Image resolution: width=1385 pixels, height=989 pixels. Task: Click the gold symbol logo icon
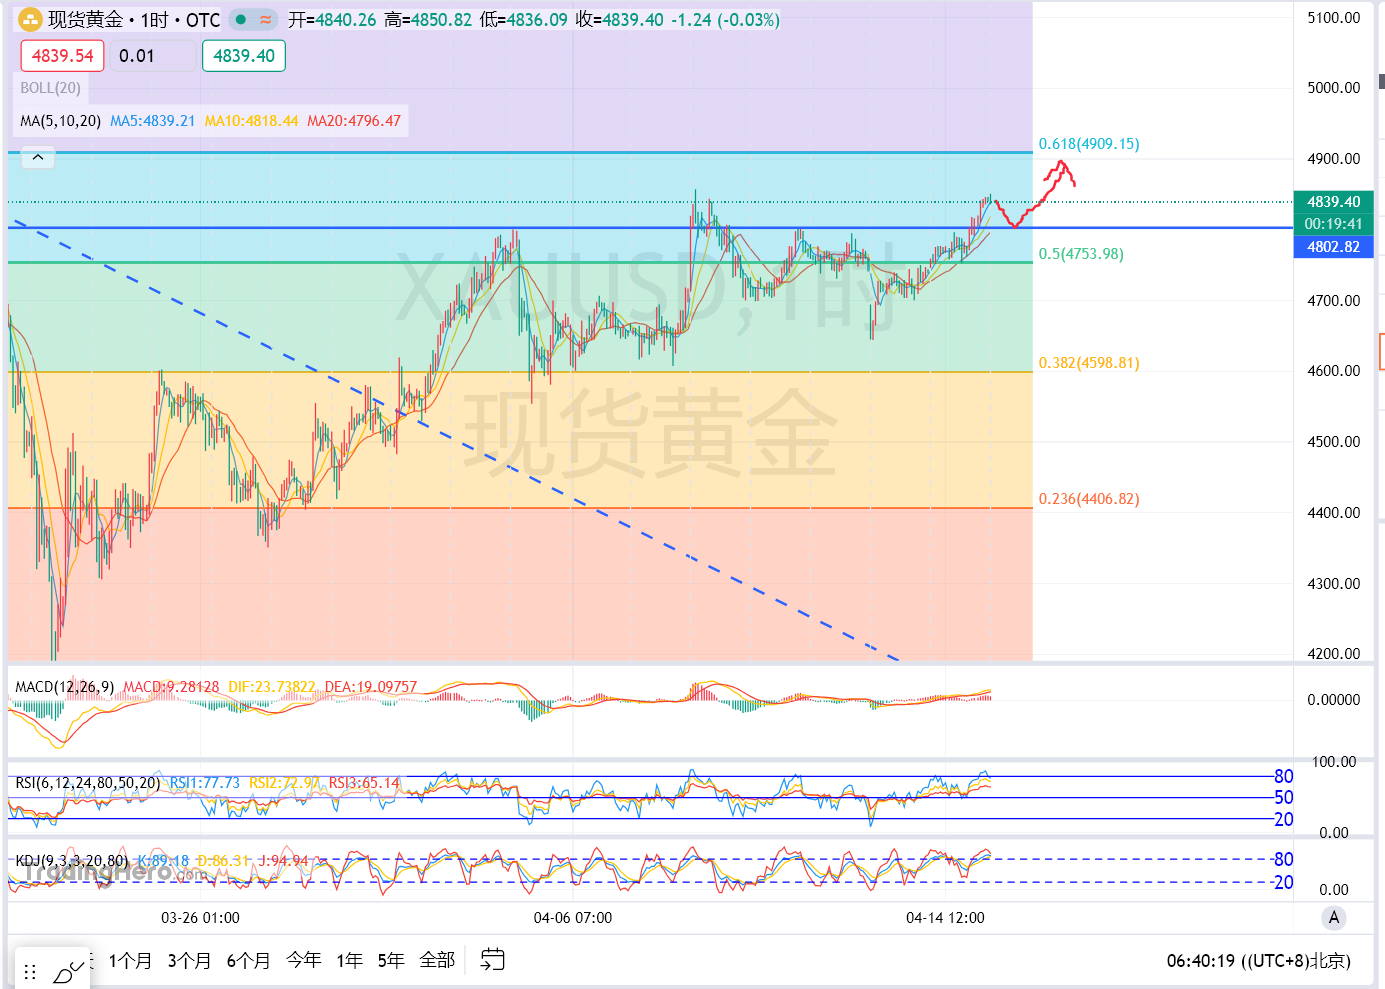pyautogui.click(x=30, y=20)
